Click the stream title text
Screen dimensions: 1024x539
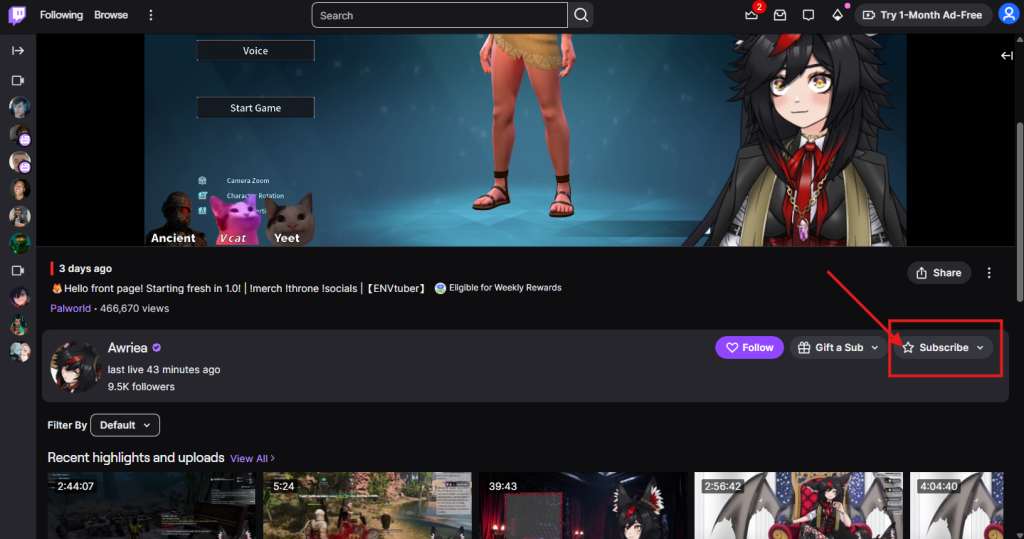238,288
